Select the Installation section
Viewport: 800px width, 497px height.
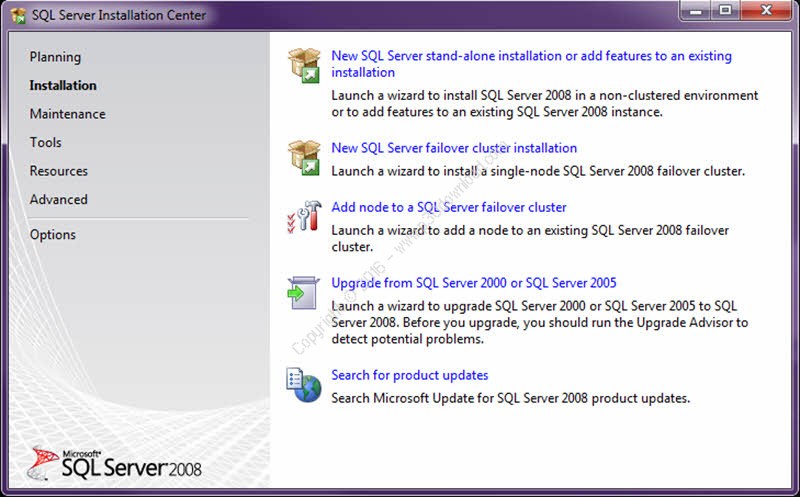pyautogui.click(x=63, y=86)
